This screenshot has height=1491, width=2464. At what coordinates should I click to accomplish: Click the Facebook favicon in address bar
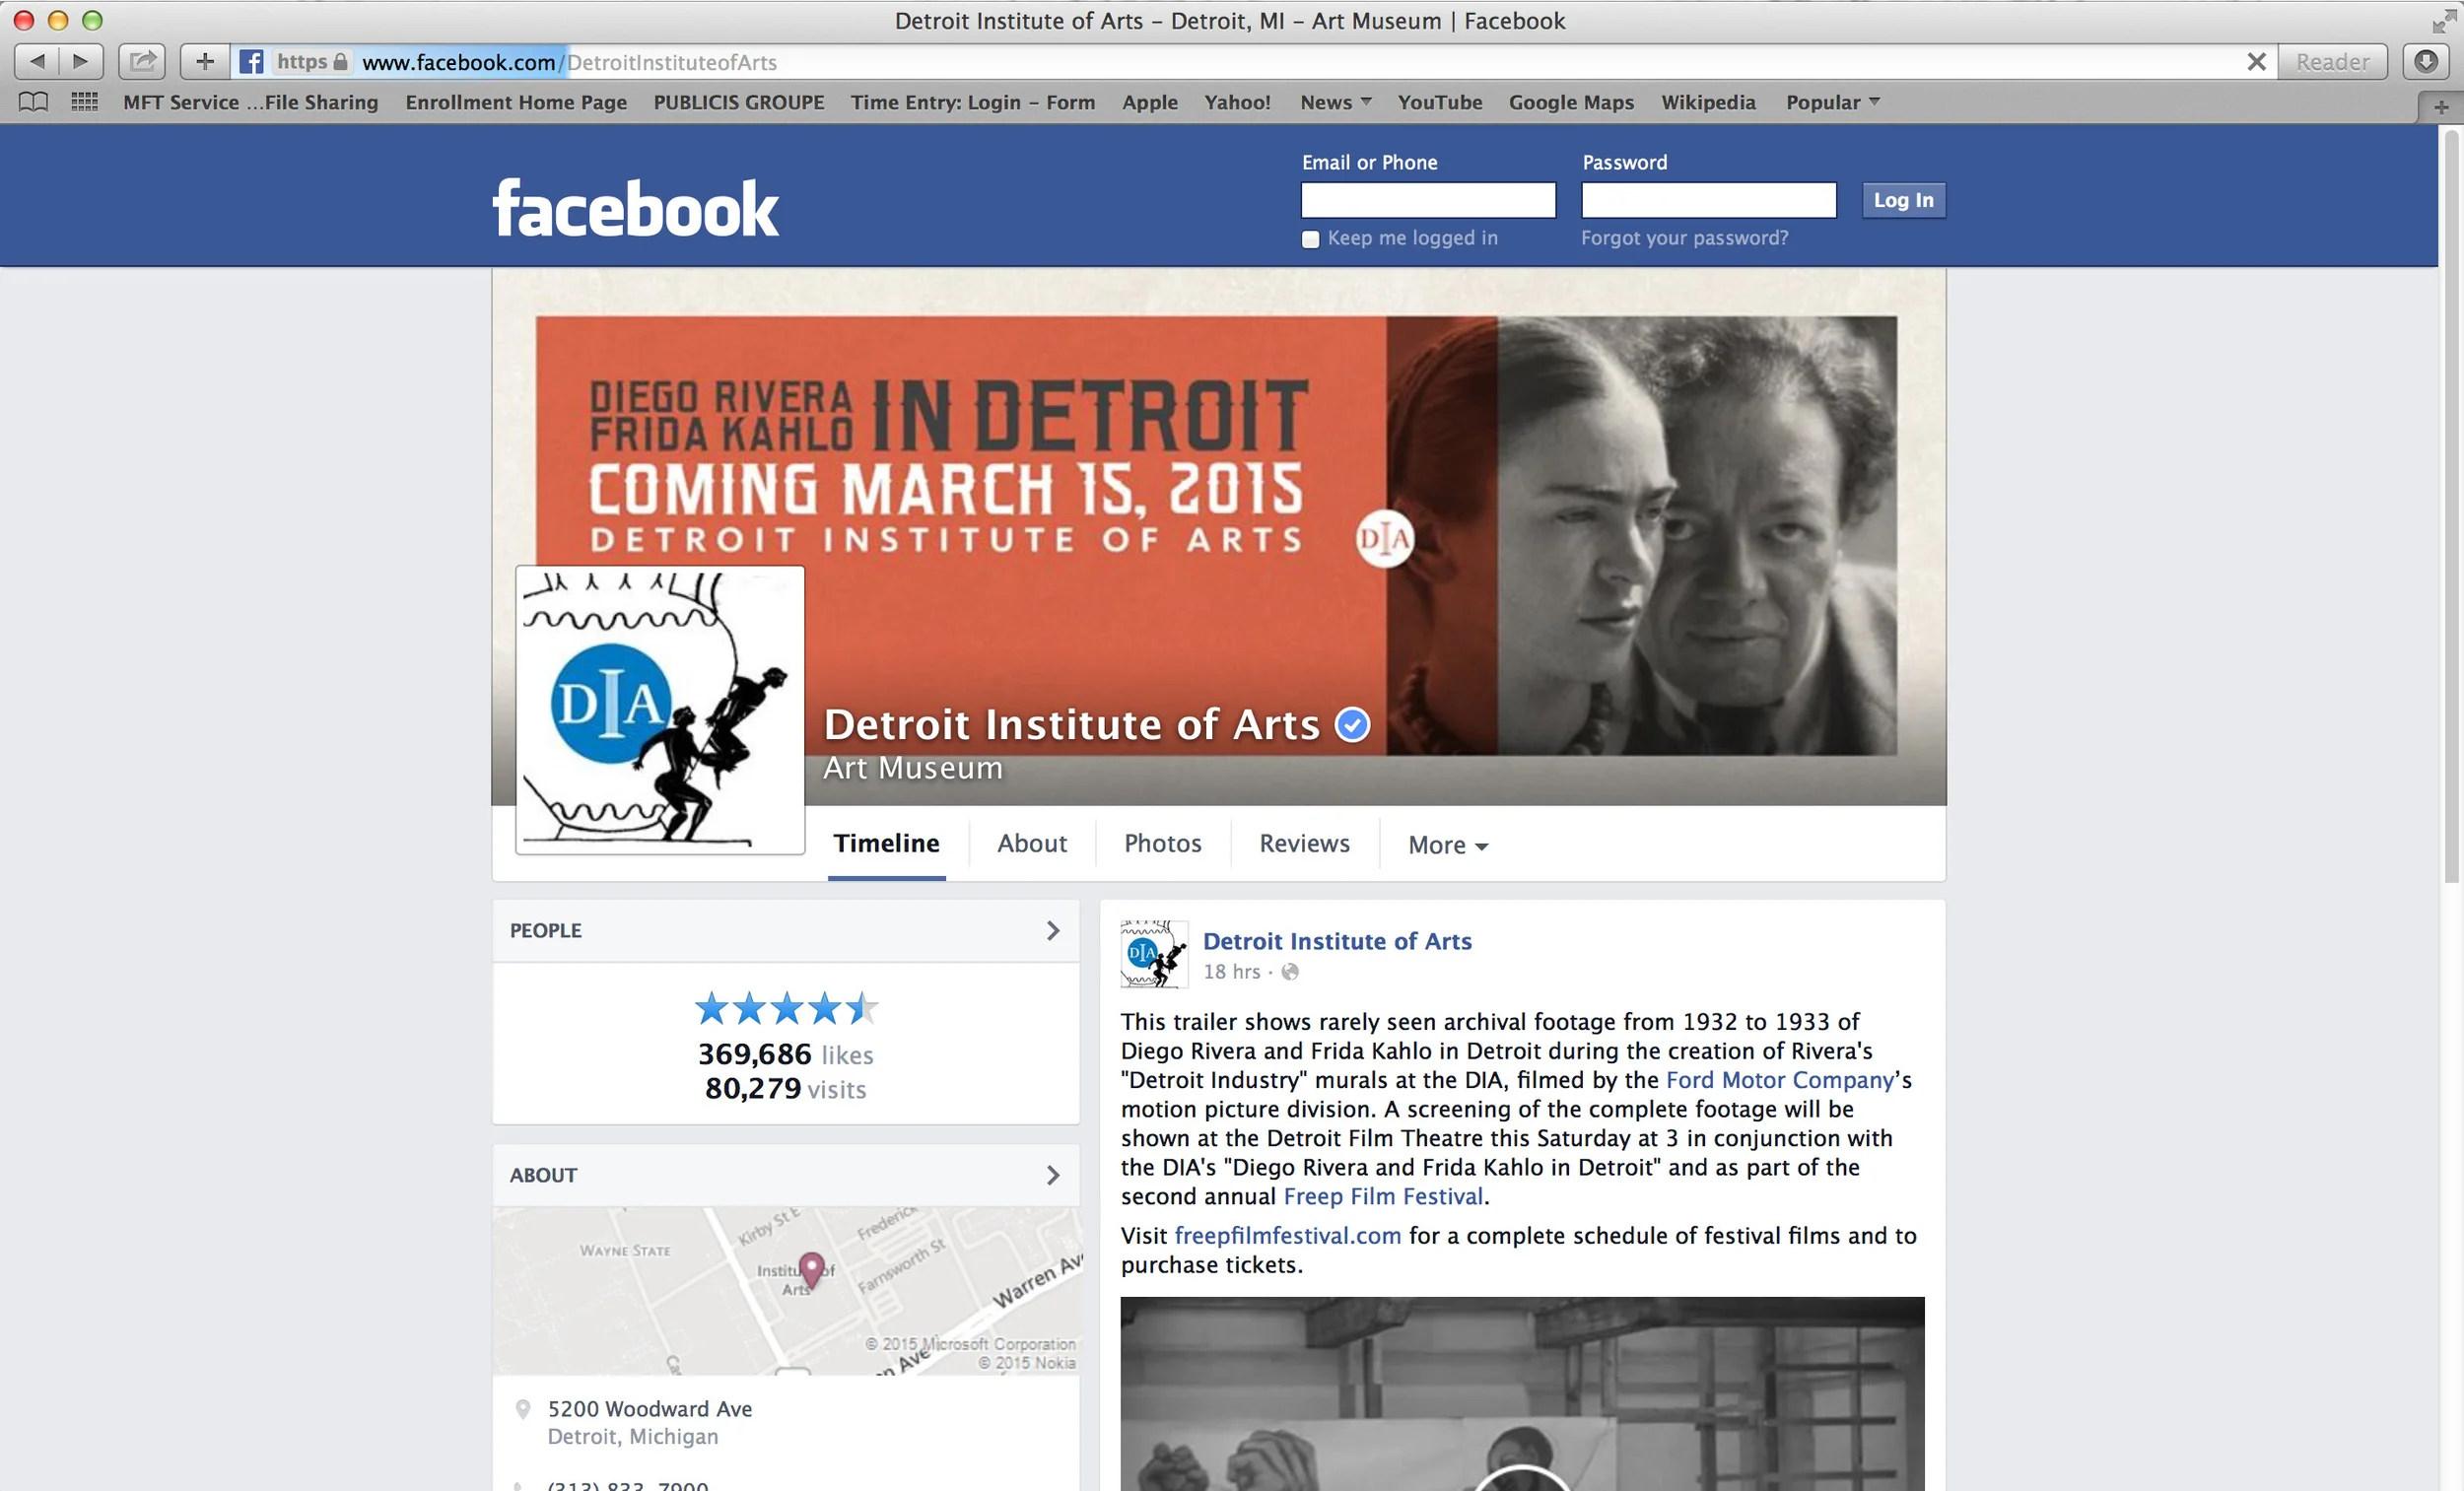(252, 62)
